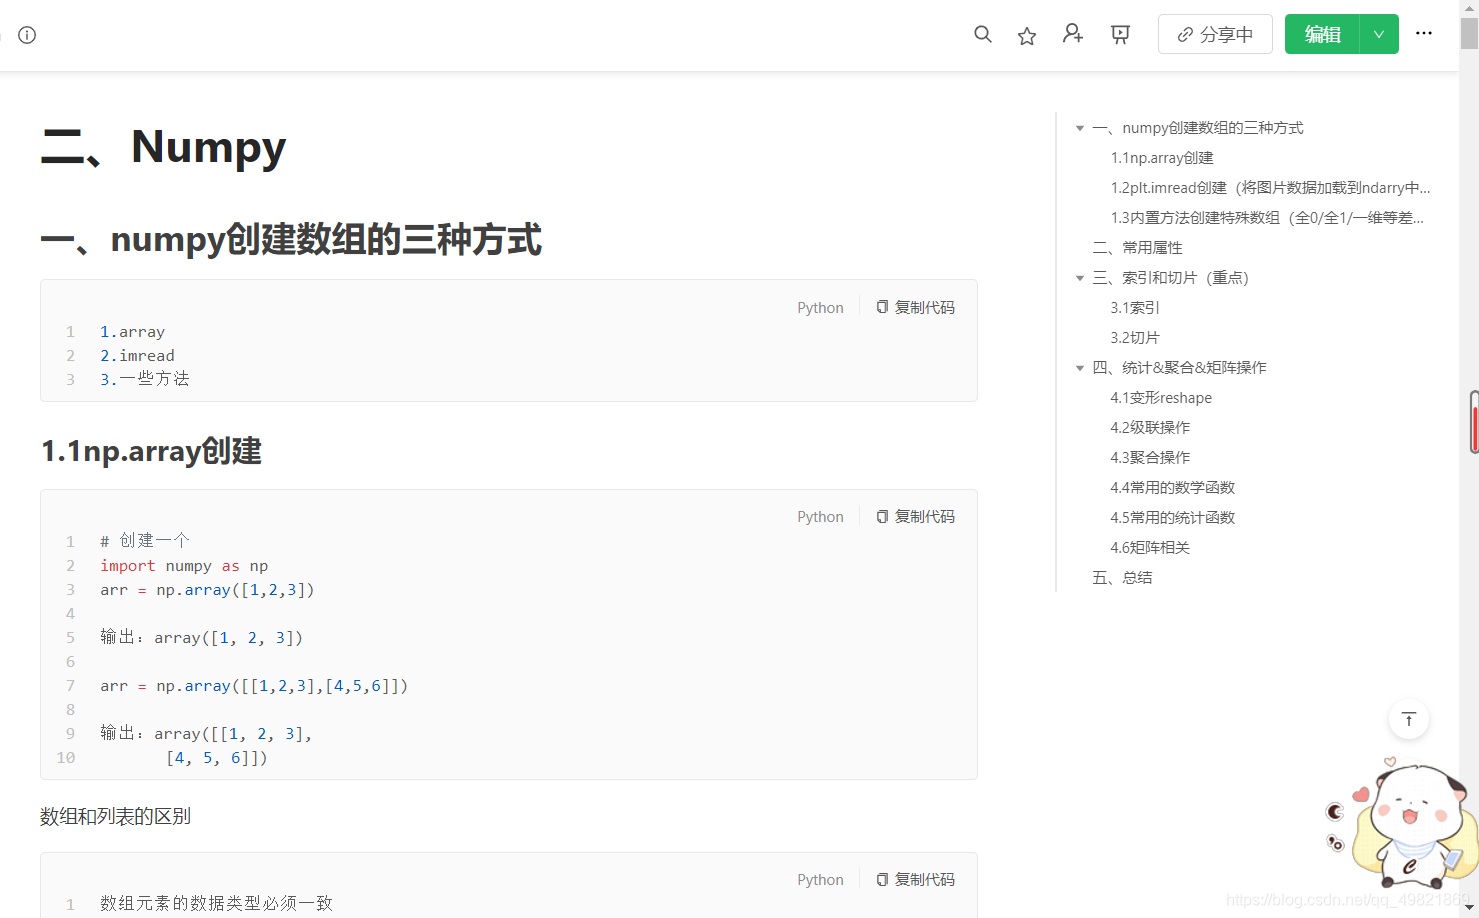This screenshot has height=918, width=1479.
Task: Open the "五、总结" outline entry
Action: click(1122, 577)
